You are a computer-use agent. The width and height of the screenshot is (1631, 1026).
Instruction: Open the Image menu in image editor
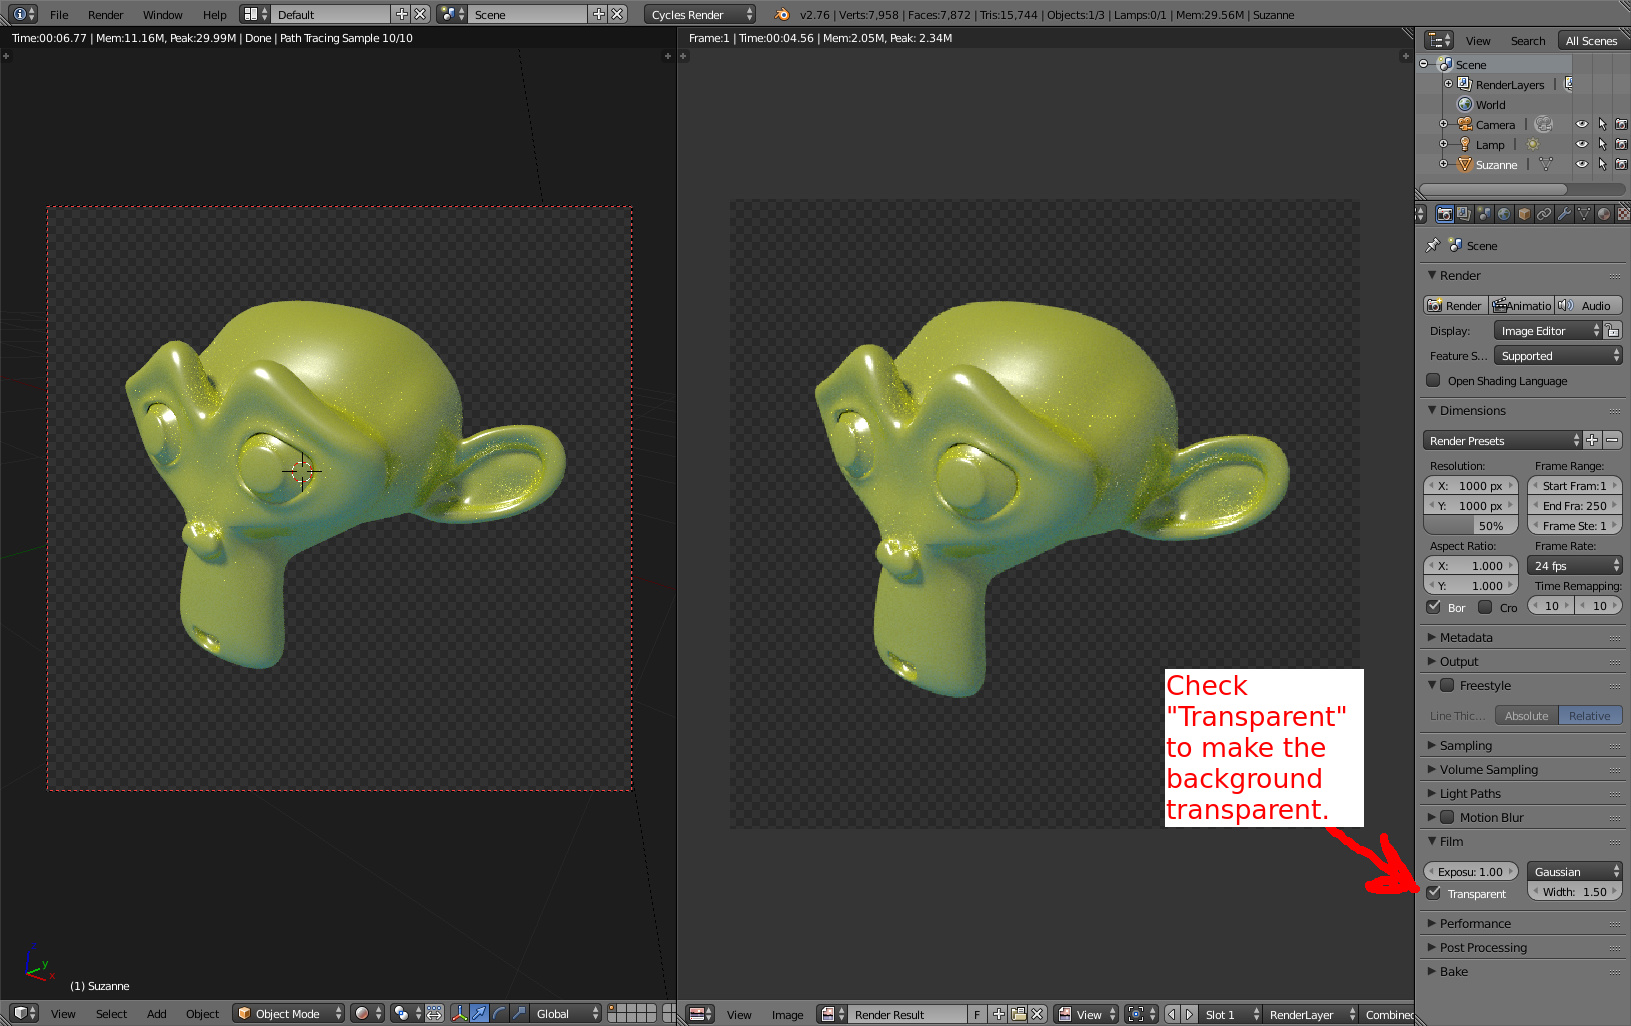coord(787,1014)
